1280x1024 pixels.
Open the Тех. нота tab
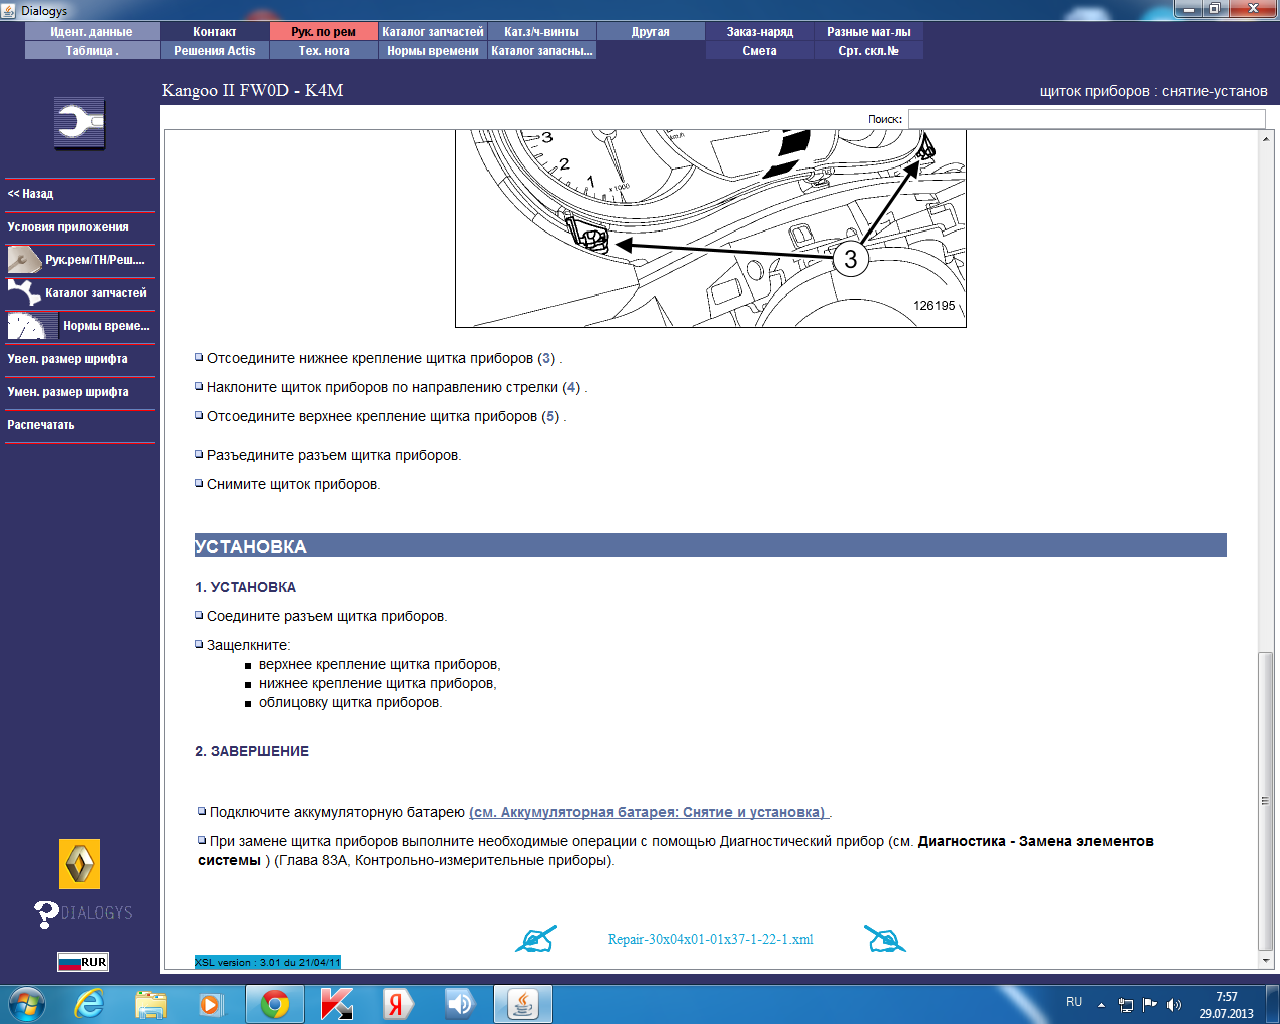point(324,51)
